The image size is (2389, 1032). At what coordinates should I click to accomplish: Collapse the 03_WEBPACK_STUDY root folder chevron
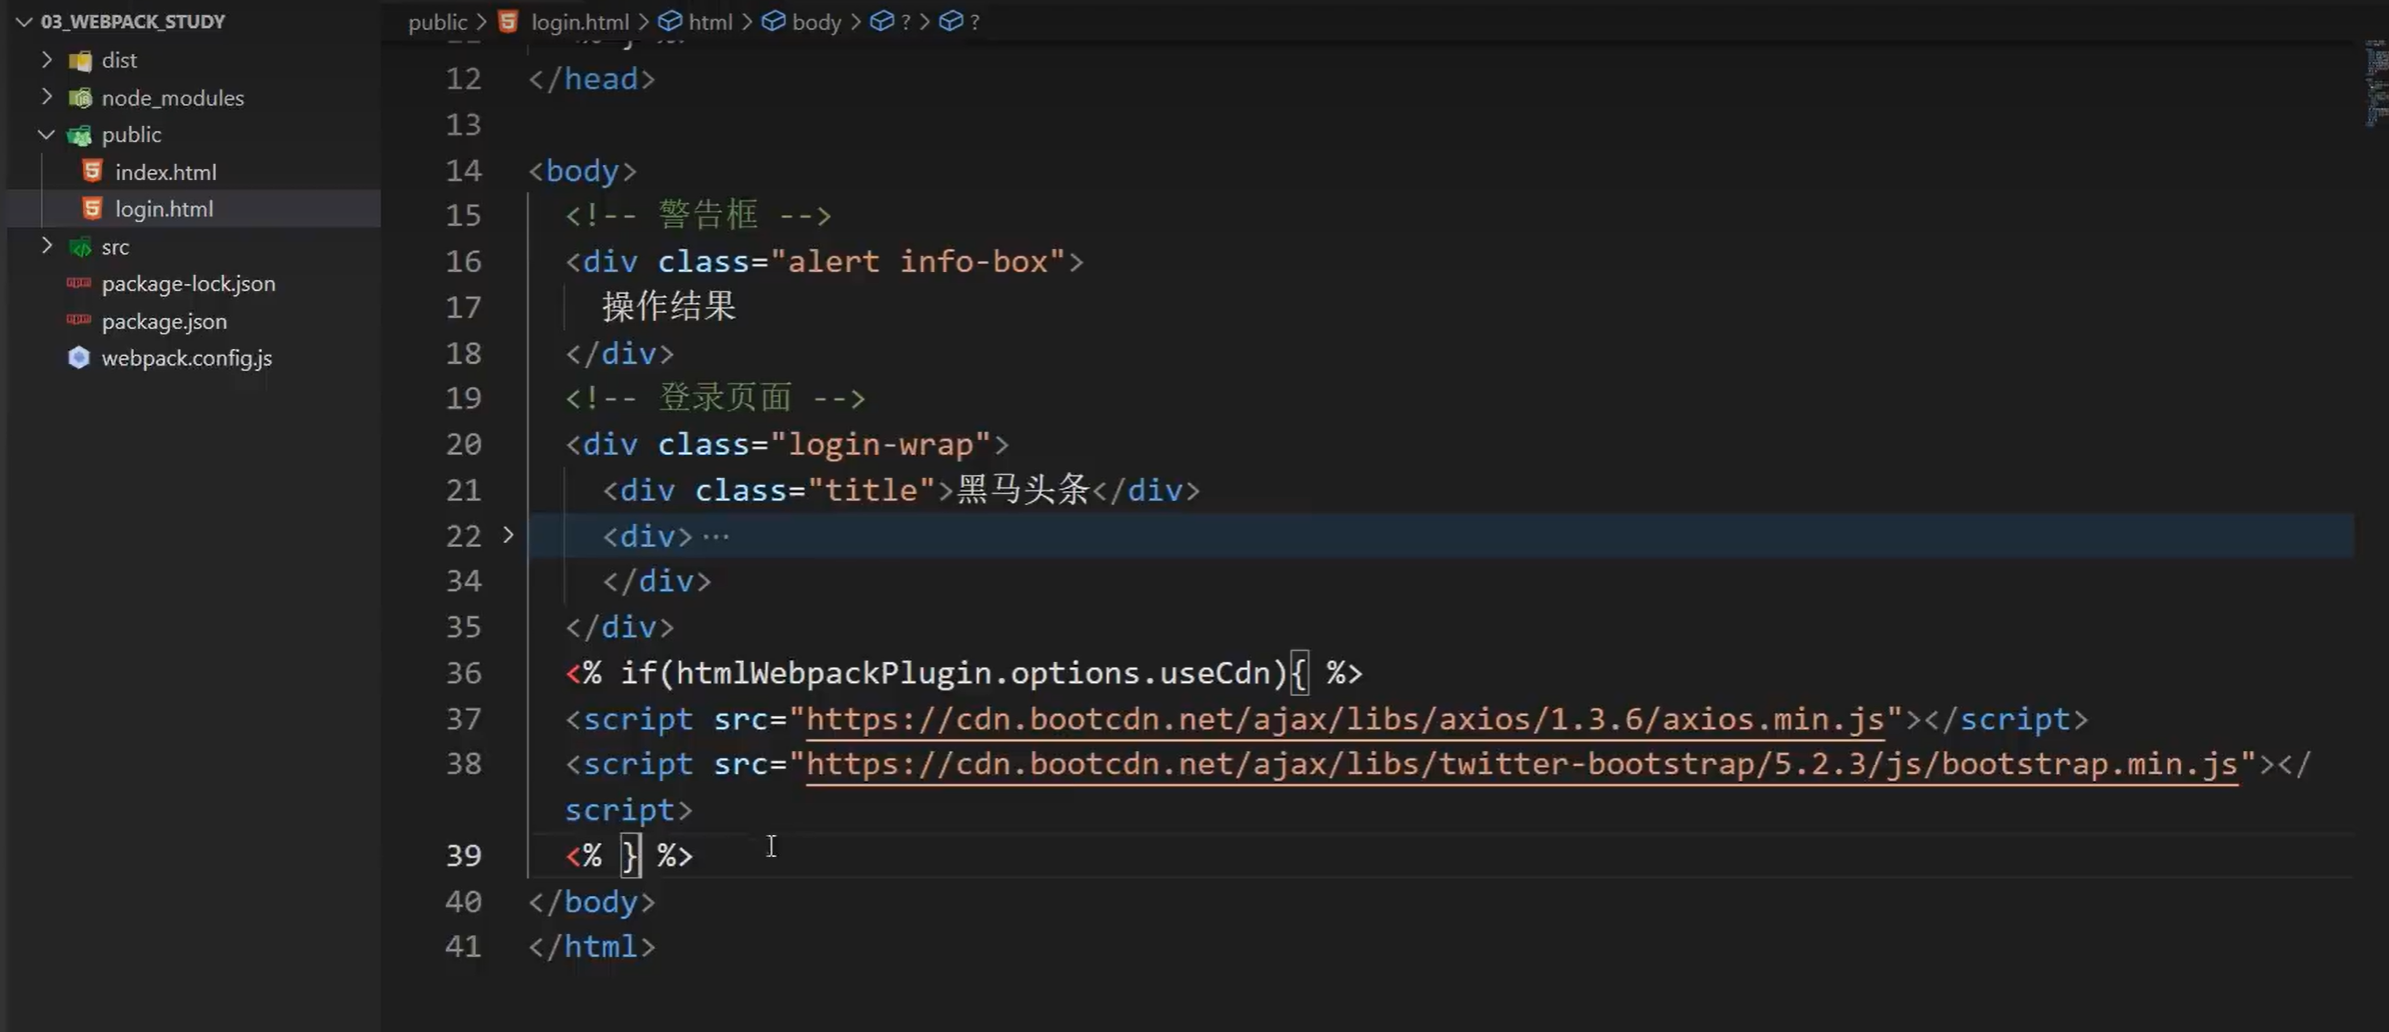tap(24, 21)
